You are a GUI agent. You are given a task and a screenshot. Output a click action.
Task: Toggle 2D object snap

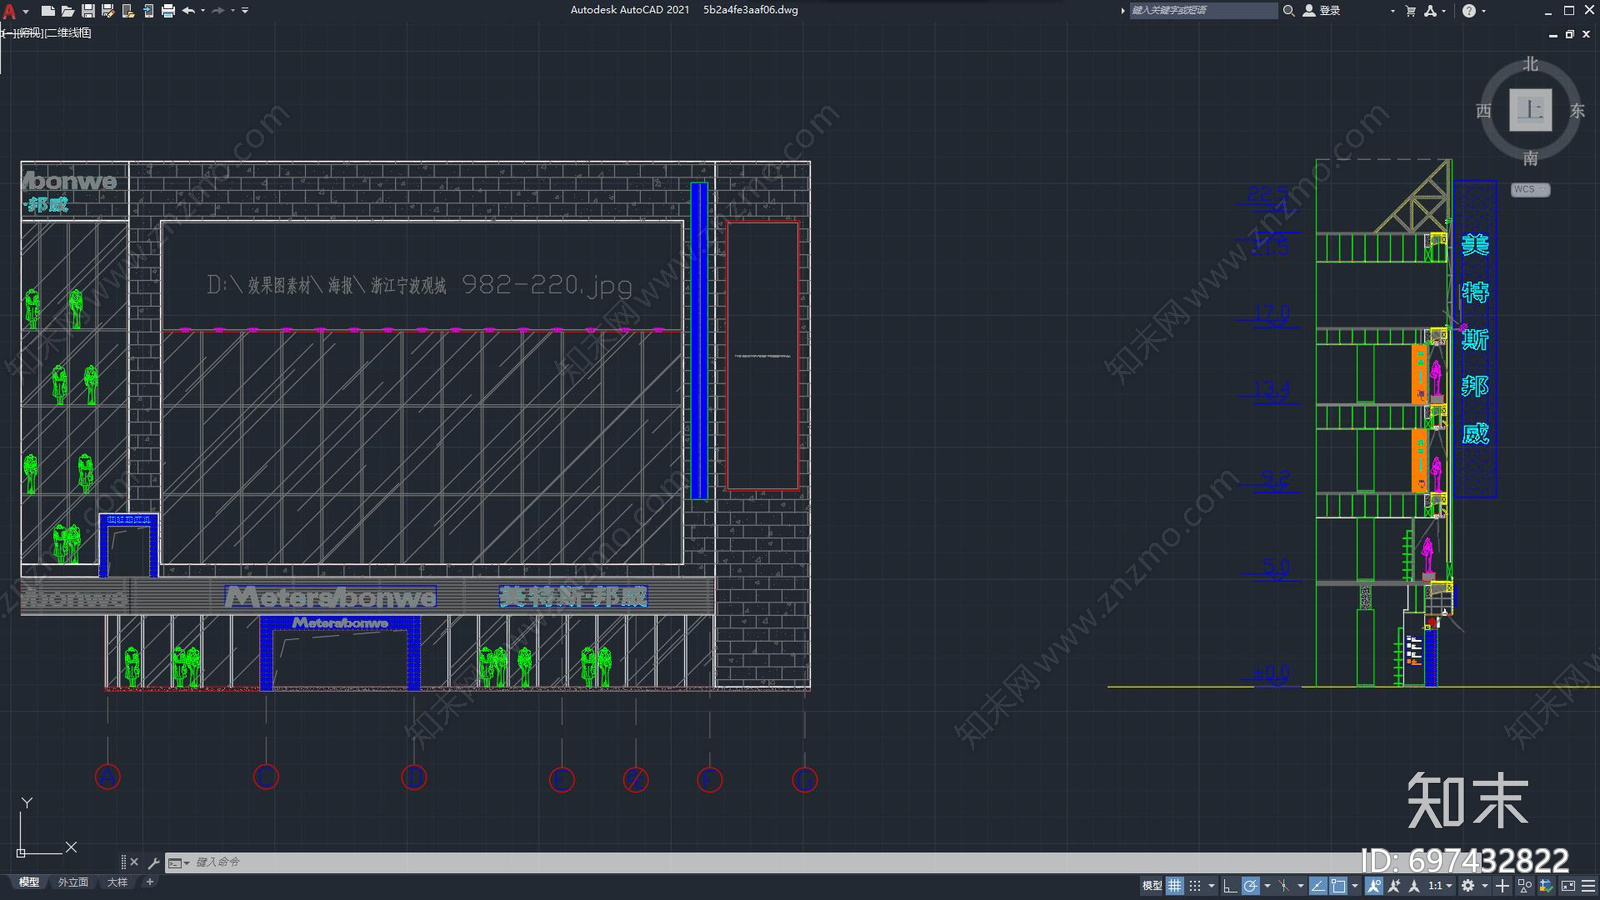point(1338,885)
